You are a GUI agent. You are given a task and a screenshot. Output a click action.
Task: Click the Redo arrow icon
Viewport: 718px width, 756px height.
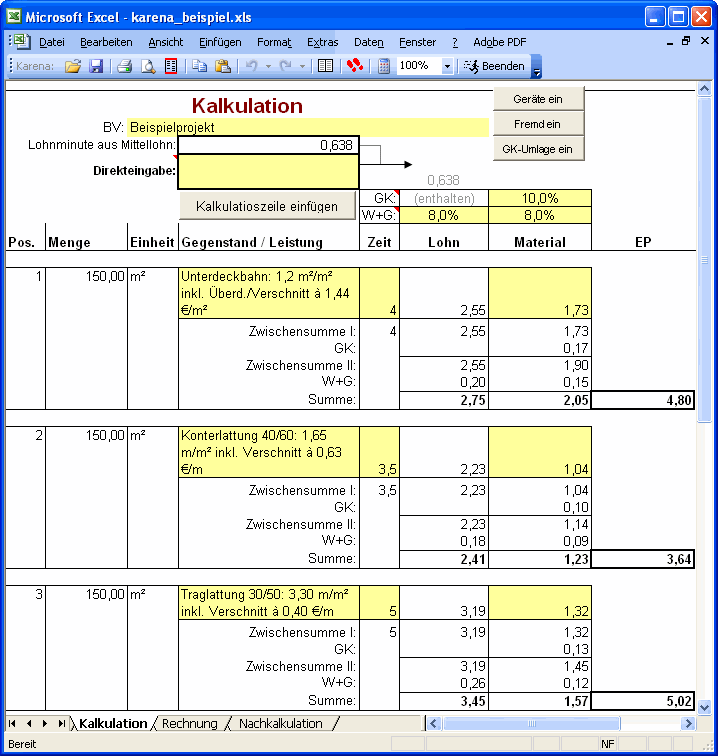point(285,66)
